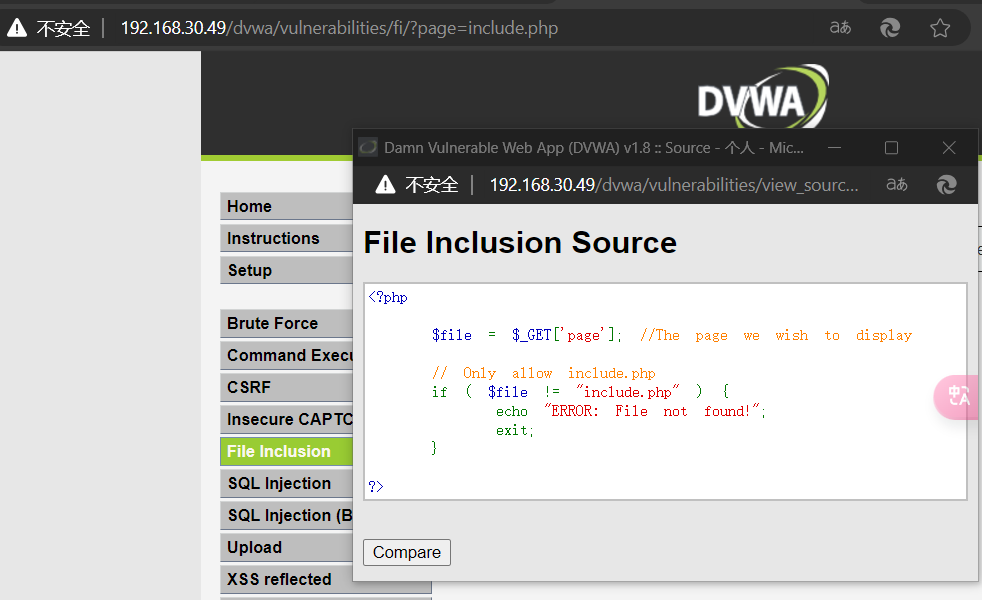Go to the SQL Injection page

[287, 483]
